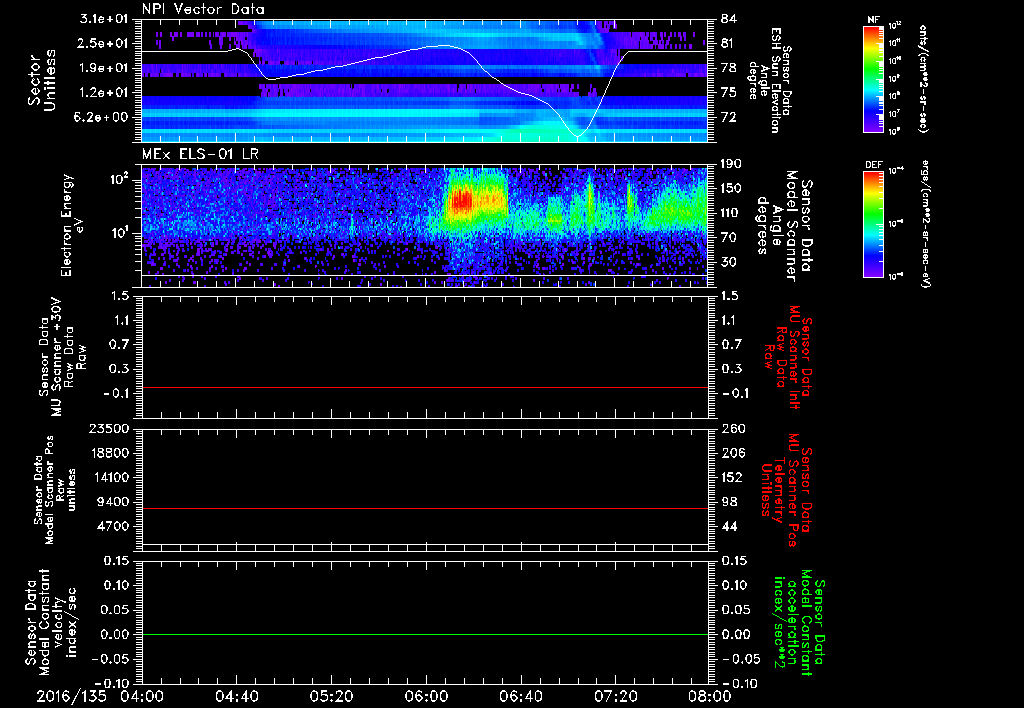The image size is (1024, 708).
Task: Click the "3.1e+01" sector tick value
Action: [x=104, y=19]
